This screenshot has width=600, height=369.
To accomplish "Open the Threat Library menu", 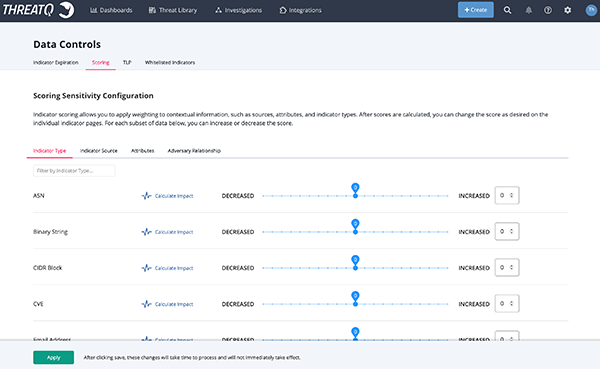I will (173, 10).
